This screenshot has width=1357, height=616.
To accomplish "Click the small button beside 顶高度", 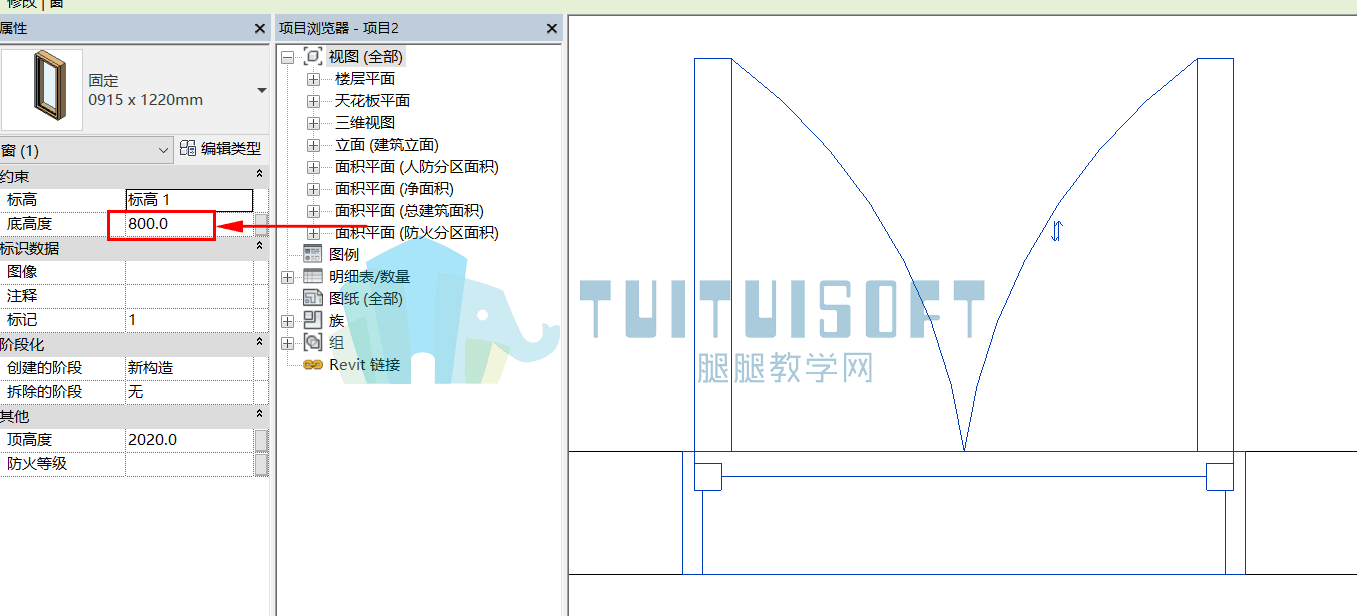I will (261, 440).
